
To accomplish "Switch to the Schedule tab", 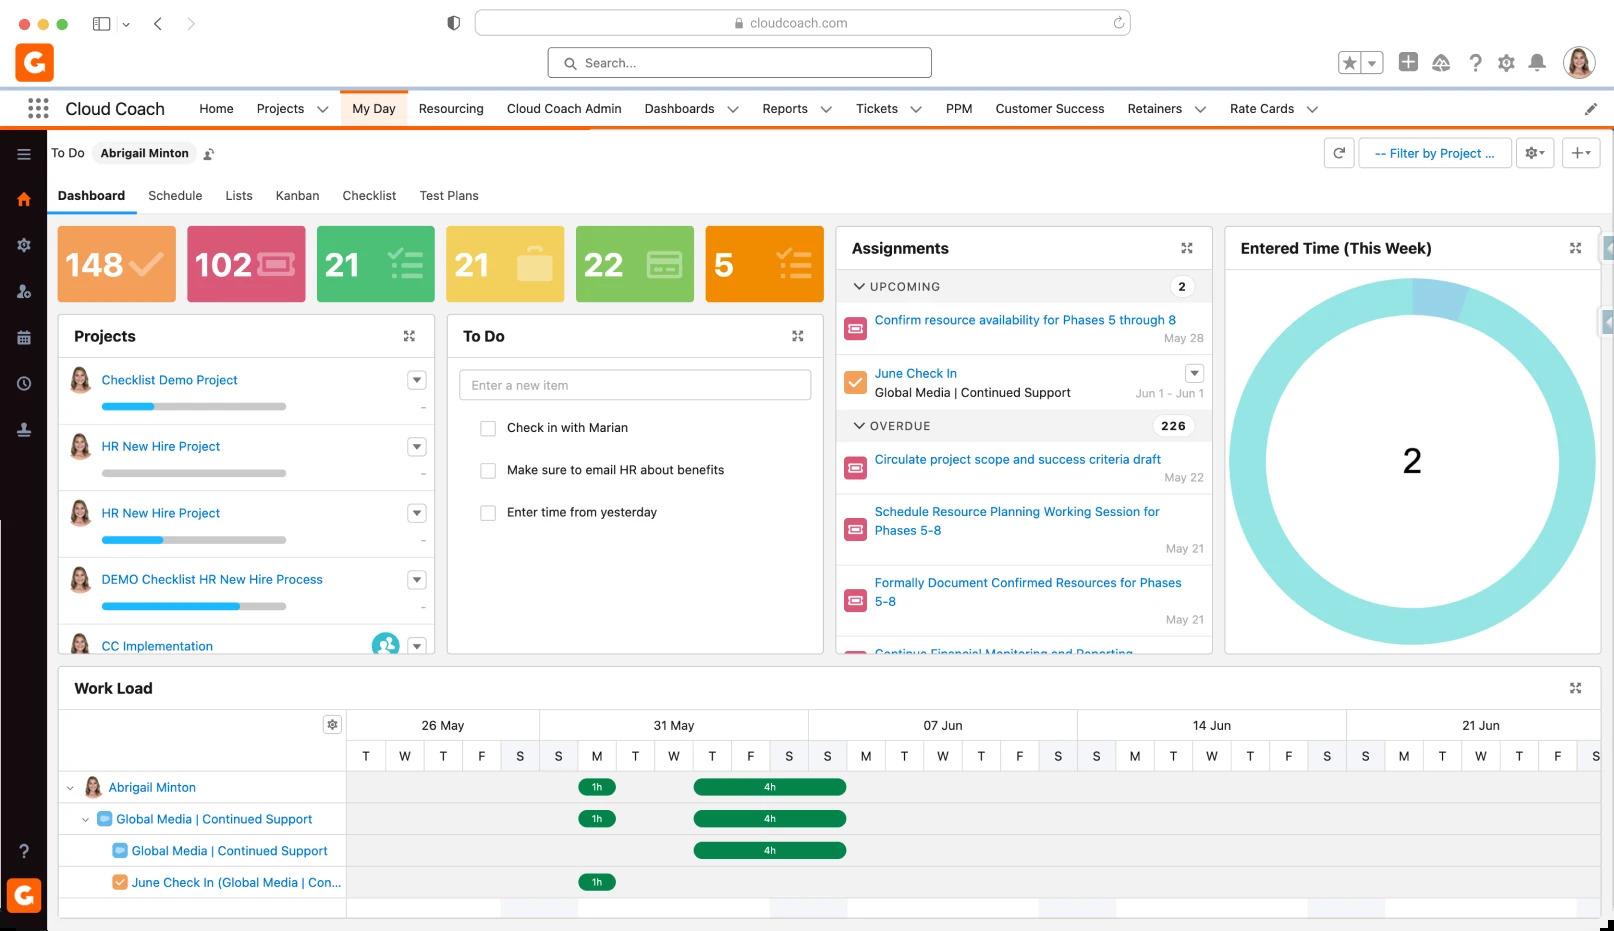I will click(x=175, y=196).
